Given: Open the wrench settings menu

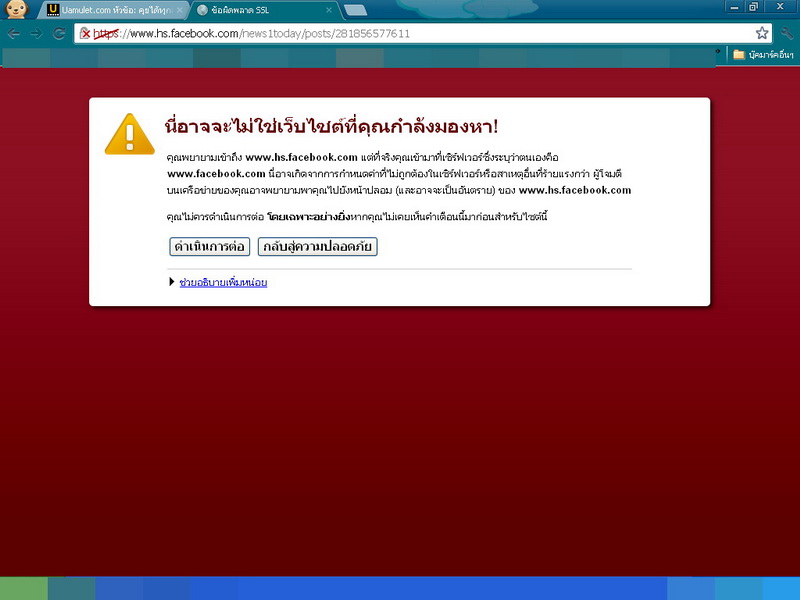Looking at the screenshot, I should click(787, 33).
